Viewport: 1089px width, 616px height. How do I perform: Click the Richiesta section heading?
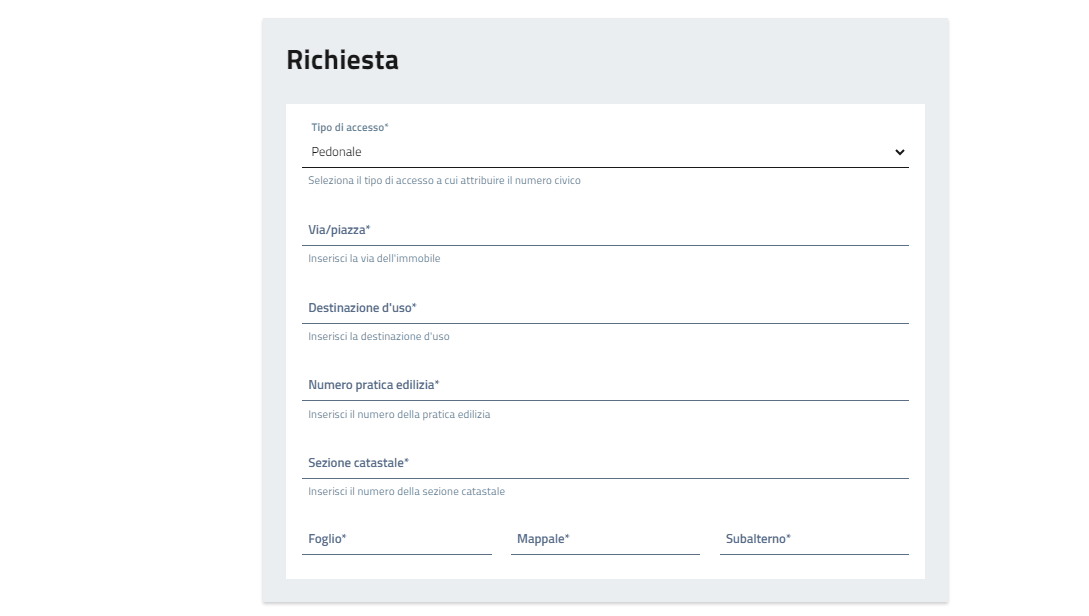(342, 60)
